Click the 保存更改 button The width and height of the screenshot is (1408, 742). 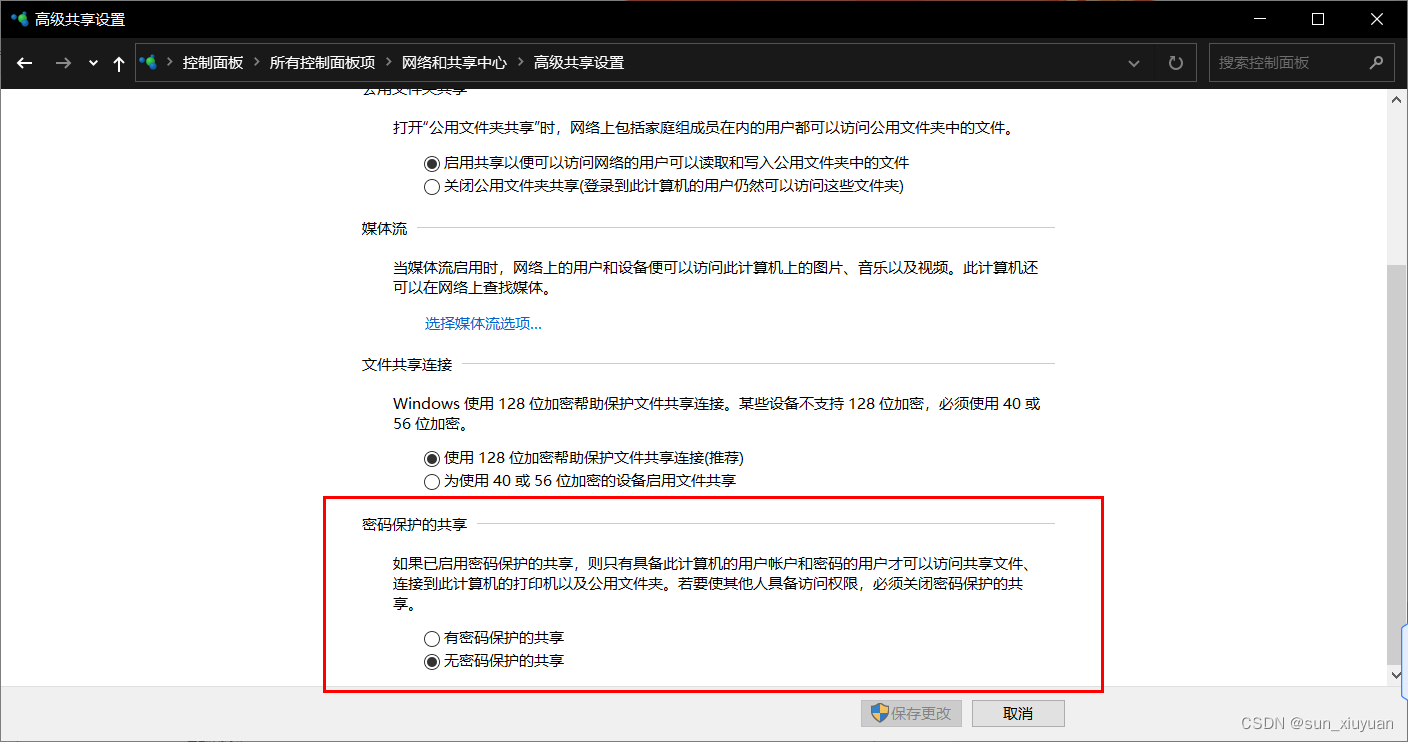coord(911,714)
